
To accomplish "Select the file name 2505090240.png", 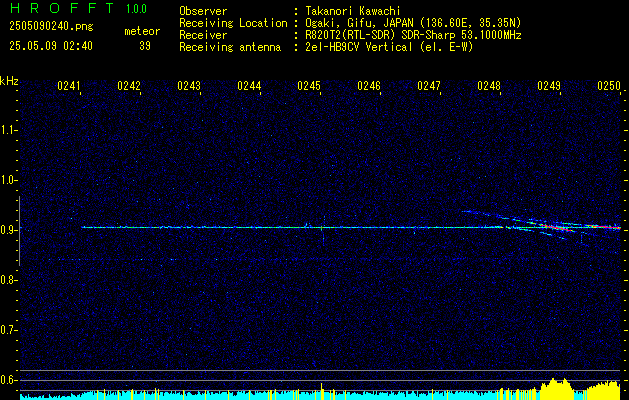I will pos(51,27).
